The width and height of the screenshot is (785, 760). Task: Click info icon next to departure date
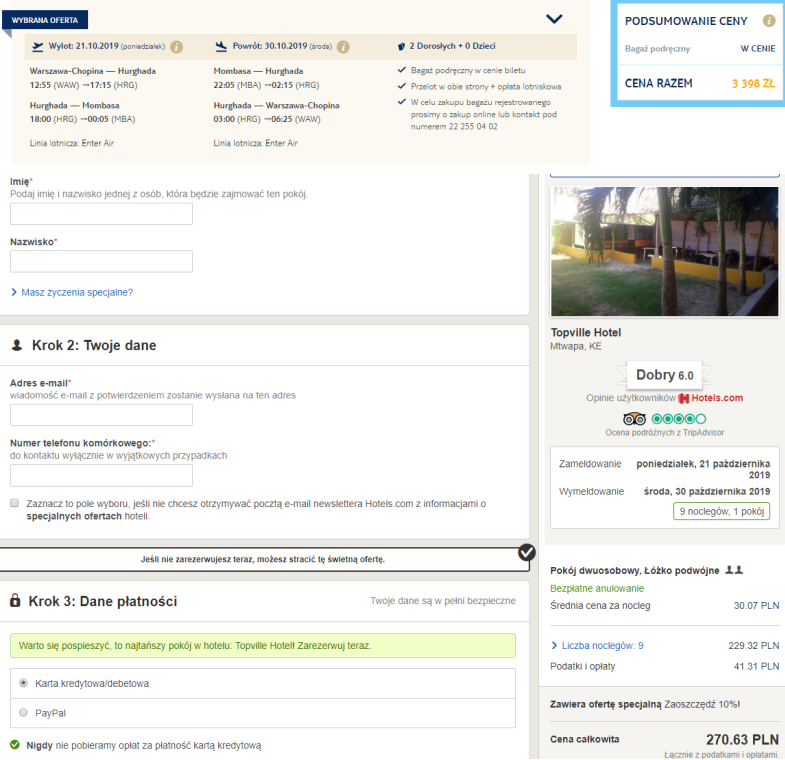[x=176, y=46]
